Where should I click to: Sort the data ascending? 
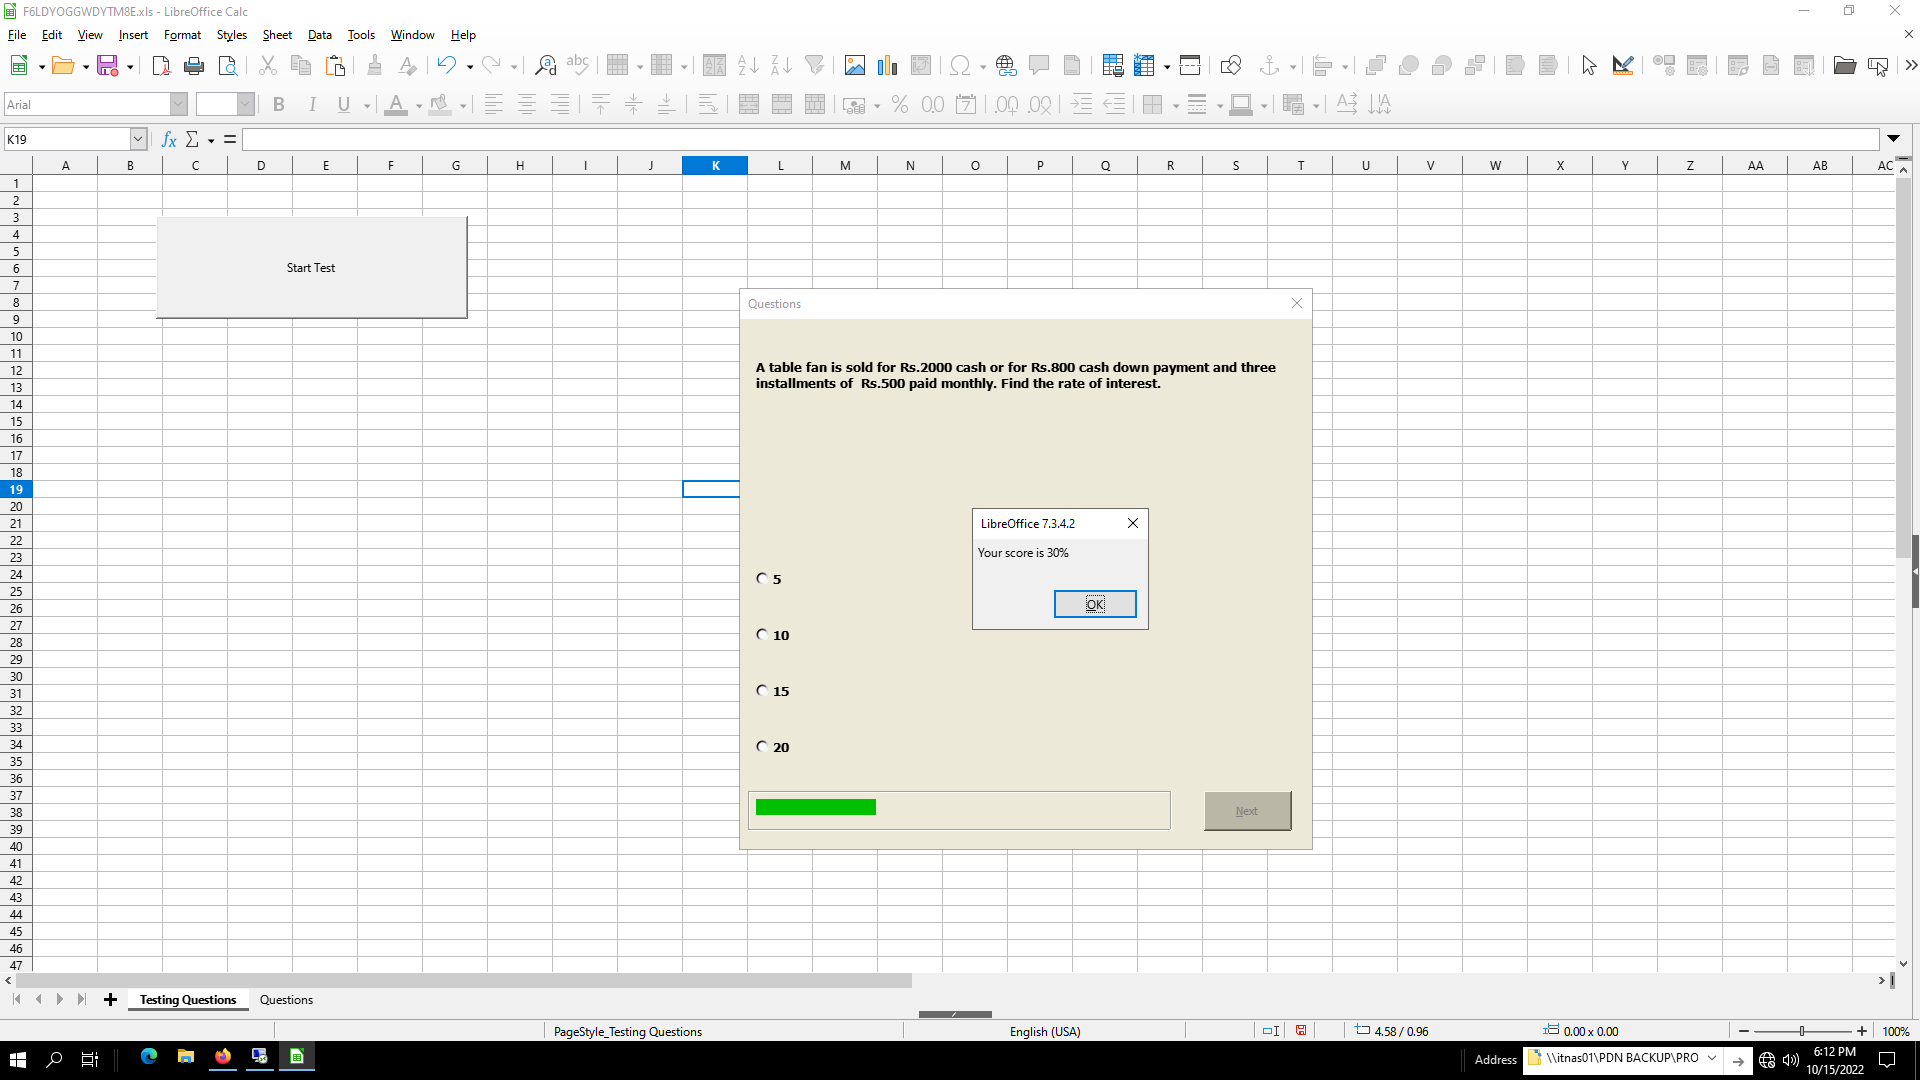coord(748,65)
